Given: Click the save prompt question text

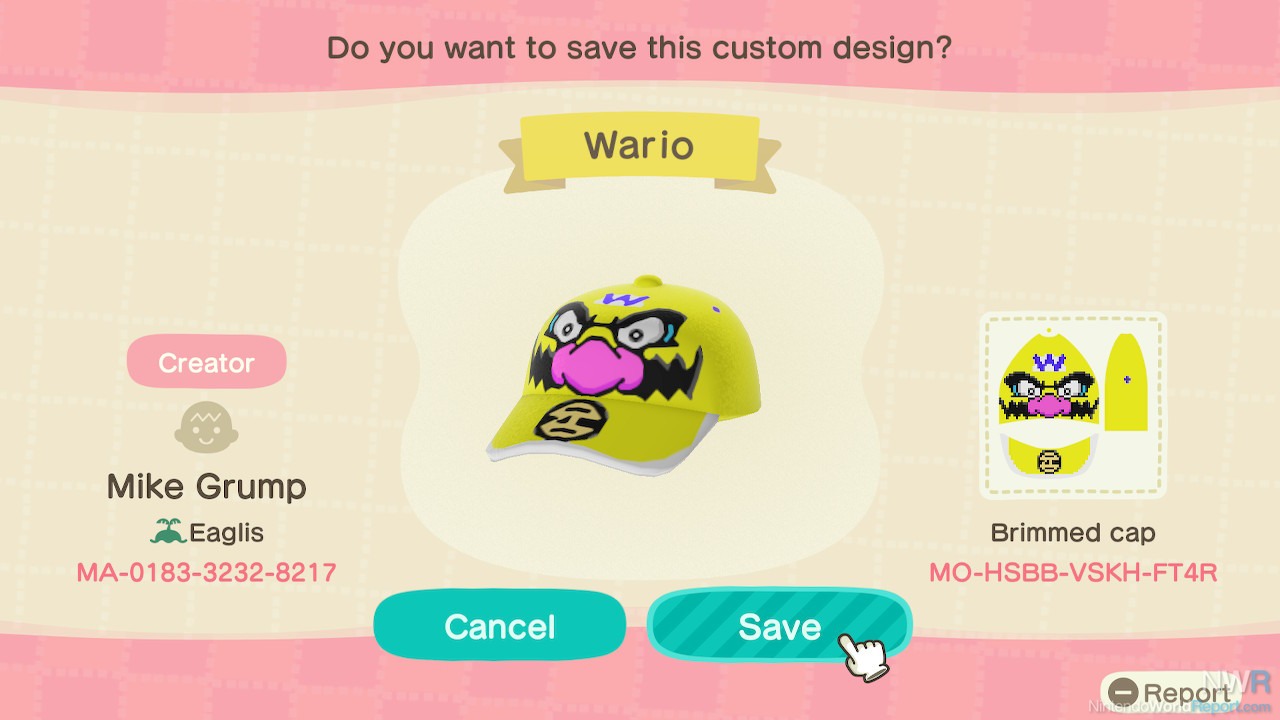Looking at the screenshot, I should (x=639, y=47).
